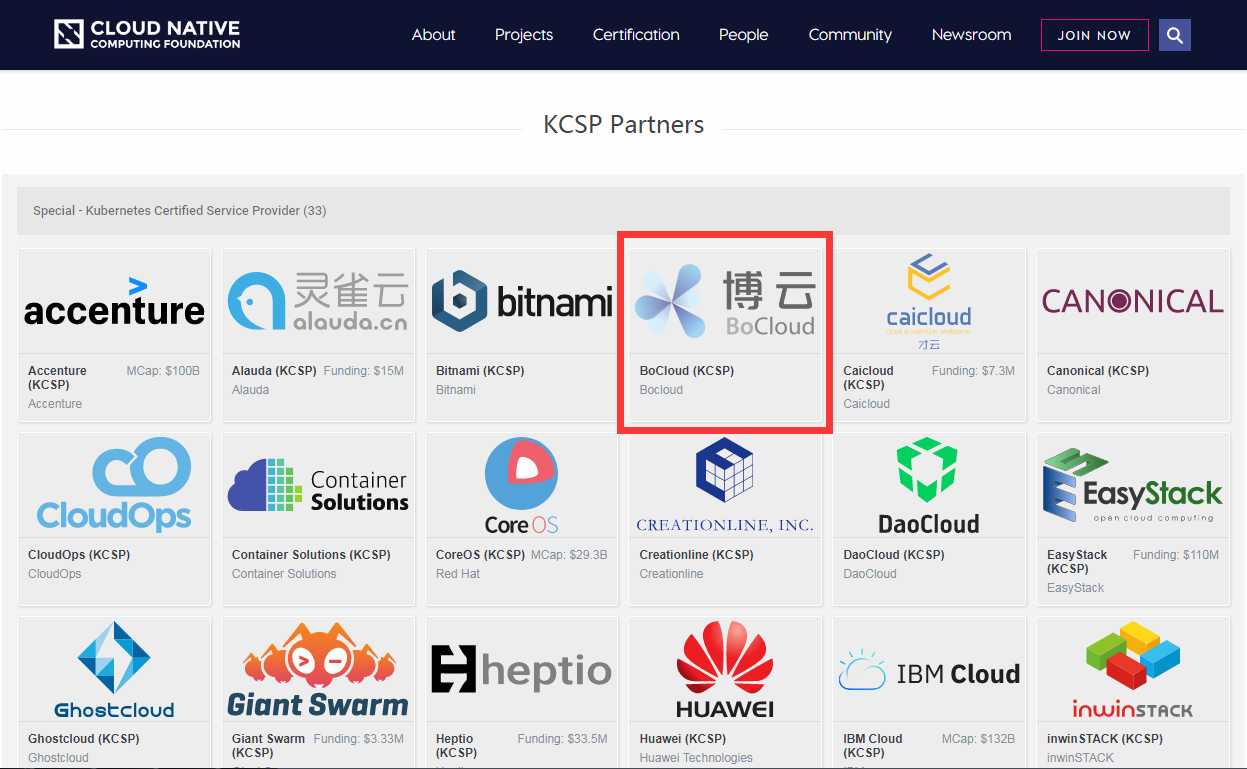Click Caicloud's Funding: $7.3M value
This screenshot has height=769, width=1247.
click(973, 371)
